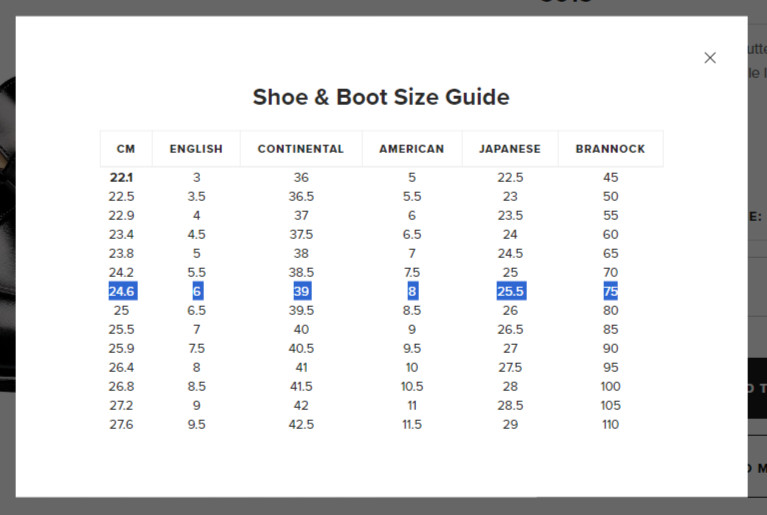Screen dimensions: 767x515
Task: Click the highlighted 24.6 CM cell
Action: point(122,291)
